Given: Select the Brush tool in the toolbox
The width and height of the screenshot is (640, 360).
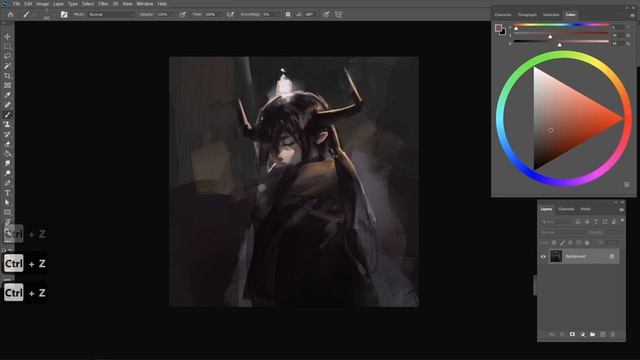Looking at the screenshot, I should coord(7,115).
